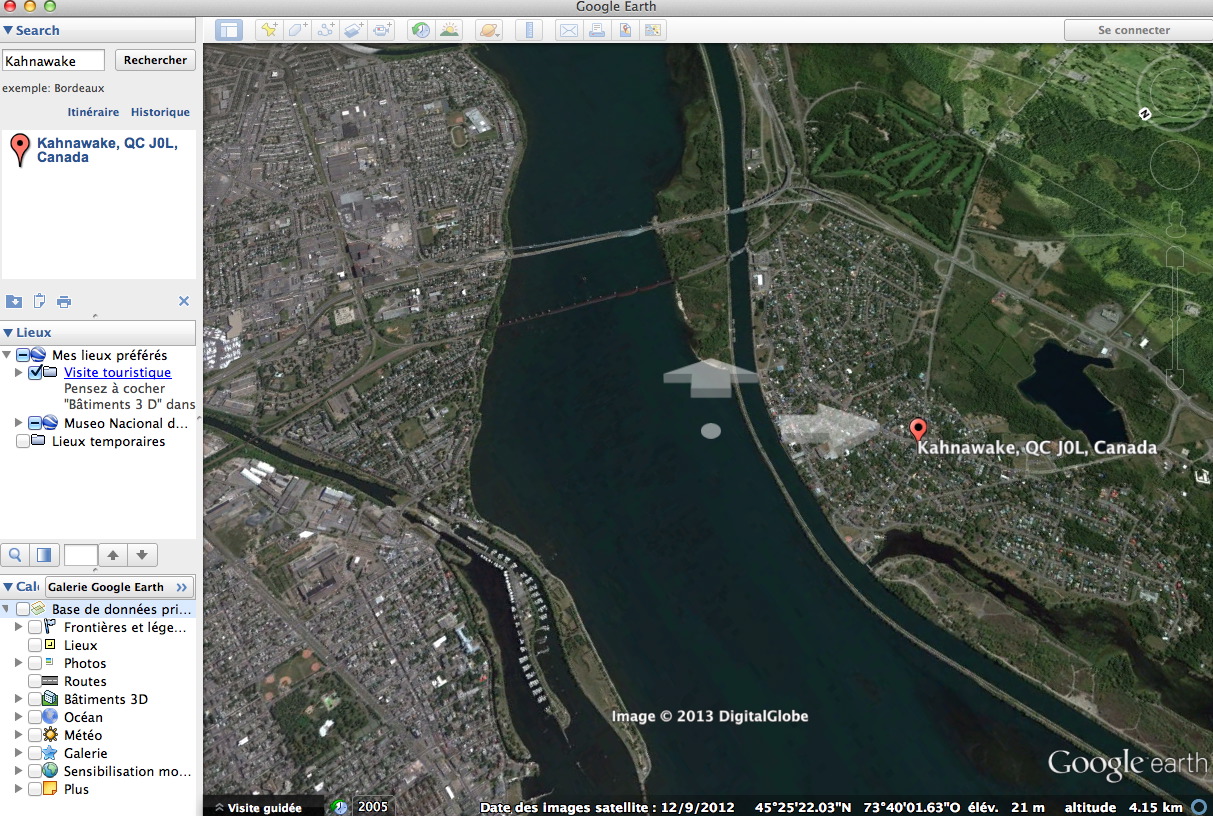Enable the Plus layer checkbox
This screenshot has width=1213, height=816.
tap(35, 789)
